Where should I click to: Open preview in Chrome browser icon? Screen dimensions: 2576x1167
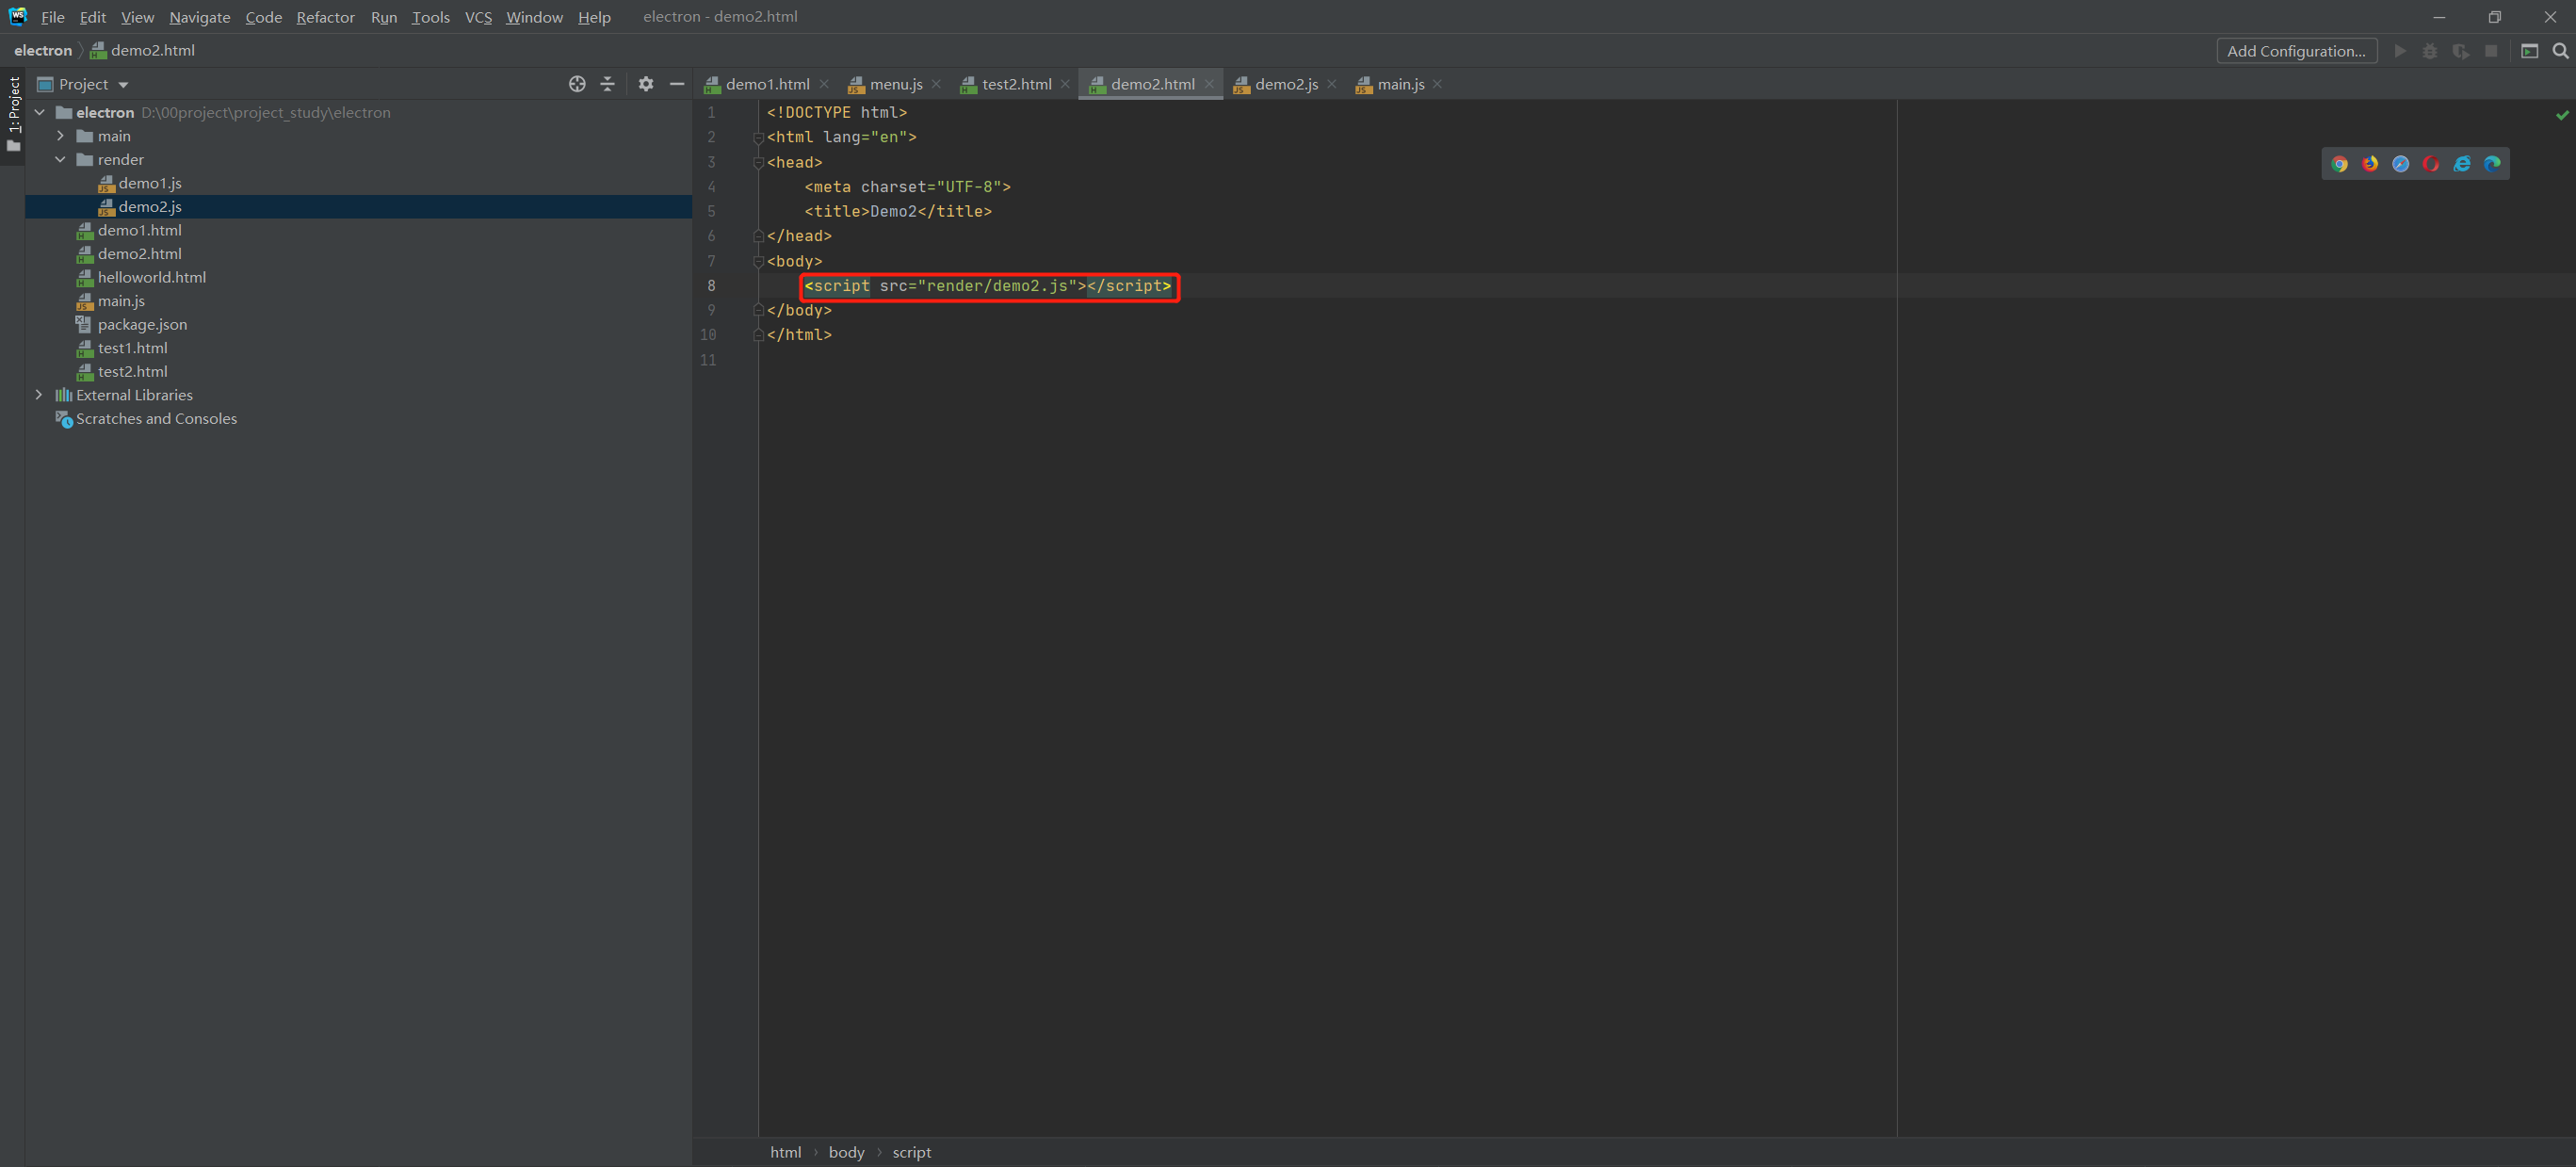pos(2339,164)
